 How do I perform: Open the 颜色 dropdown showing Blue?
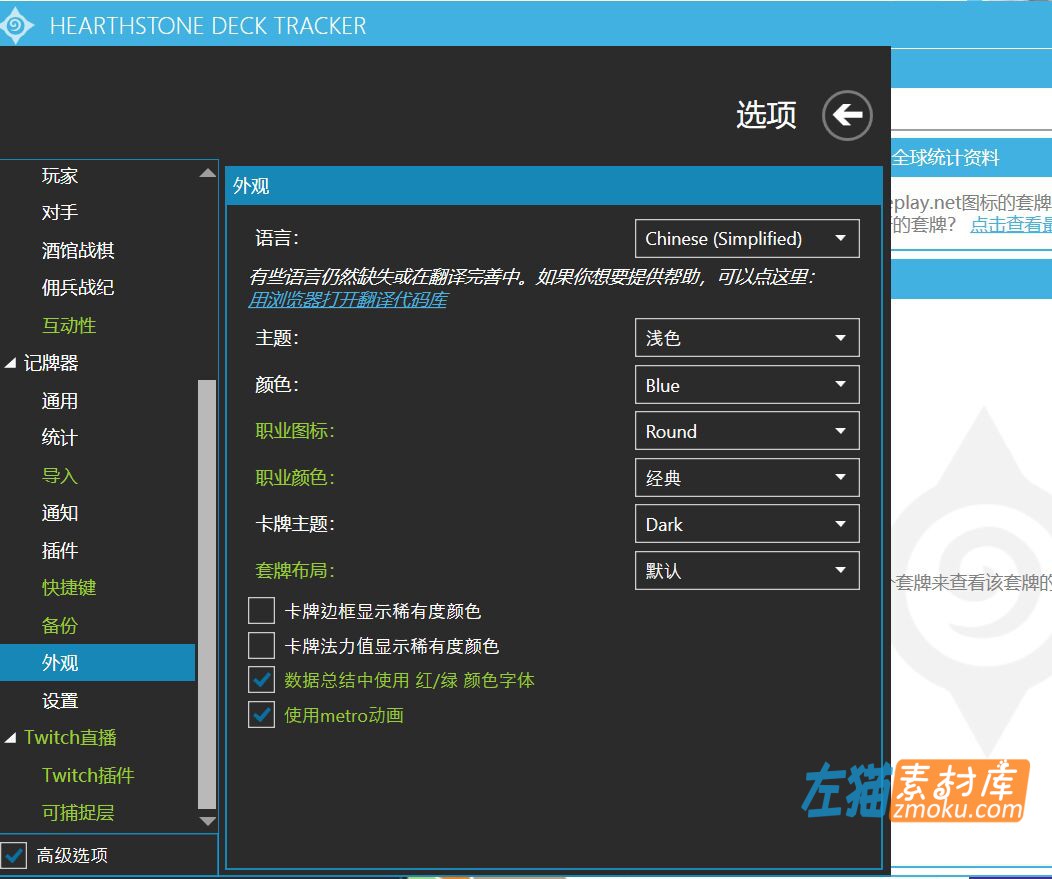(747, 384)
